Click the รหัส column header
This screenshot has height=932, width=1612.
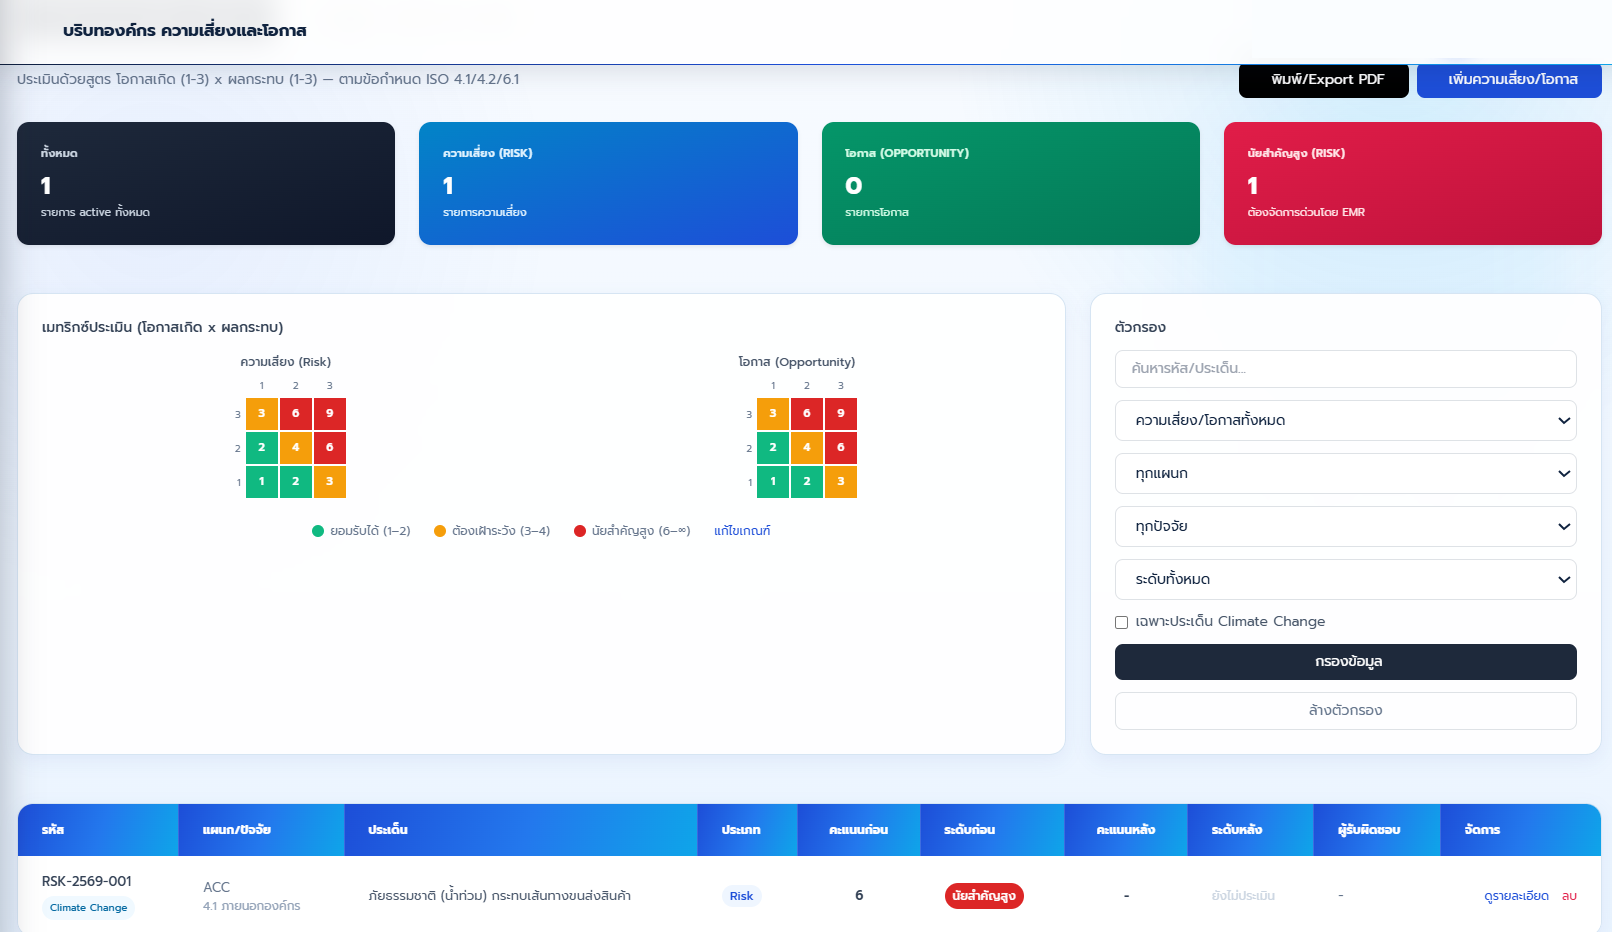click(x=98, y=830)
